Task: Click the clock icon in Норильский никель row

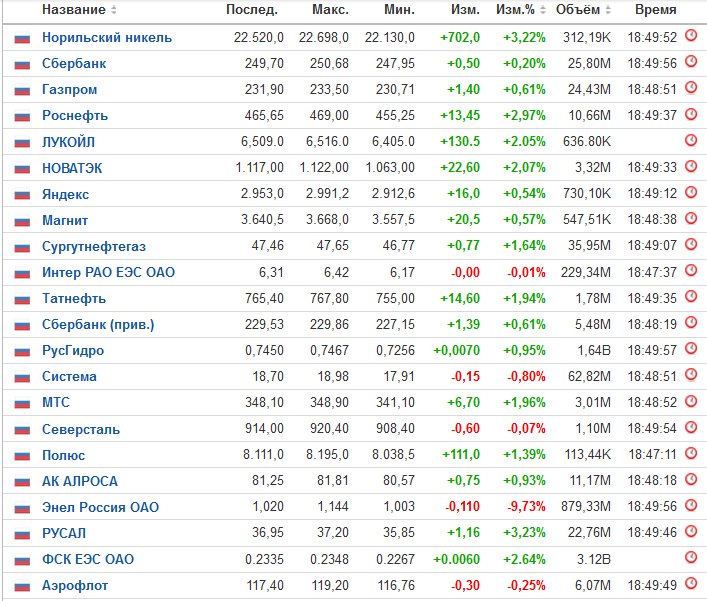Action: point(691,35)
